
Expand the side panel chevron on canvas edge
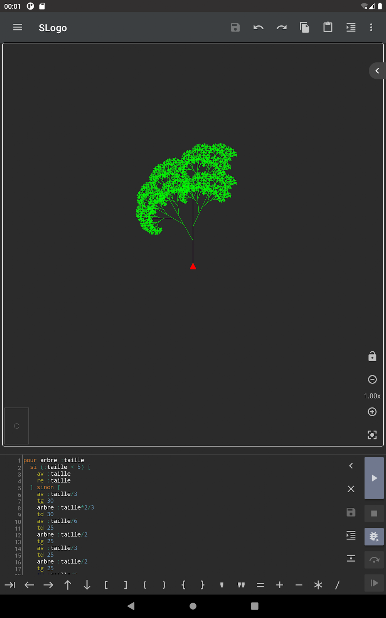(x=377, y=71)
